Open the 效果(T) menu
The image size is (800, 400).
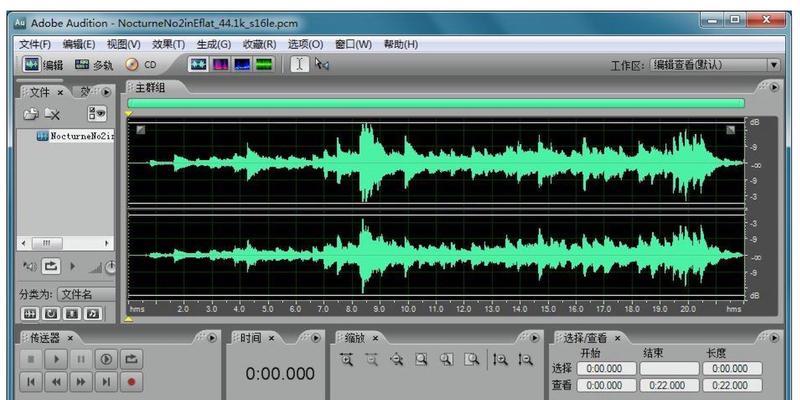click(168, 44)
